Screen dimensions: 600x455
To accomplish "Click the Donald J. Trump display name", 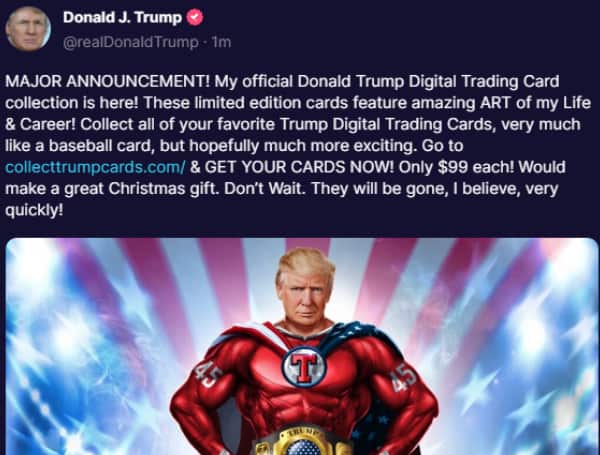I will click(x=122, y=18).
